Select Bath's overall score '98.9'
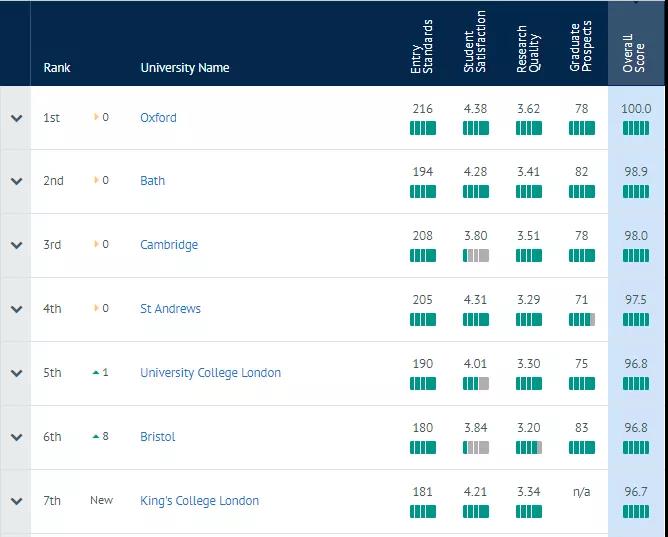This screenshot has height=537, width=668. 636,172
